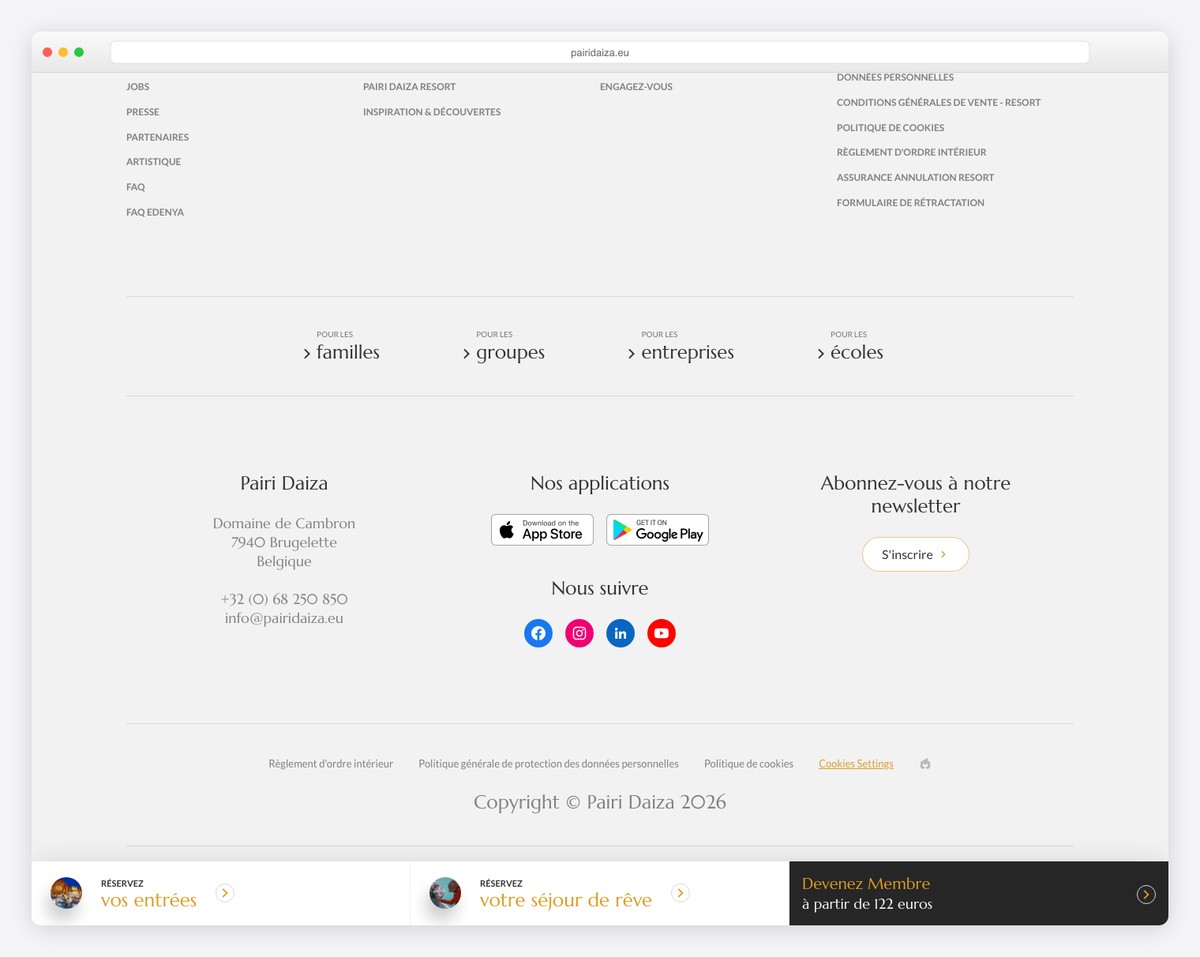
Task: Select 'Inspiration & Découvertes' in footer menu
Action: [x=432, y=112]
